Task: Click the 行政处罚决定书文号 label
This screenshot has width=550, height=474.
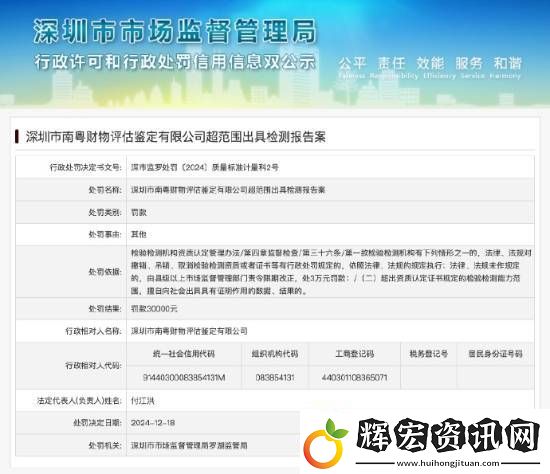Action: (86, 167)
